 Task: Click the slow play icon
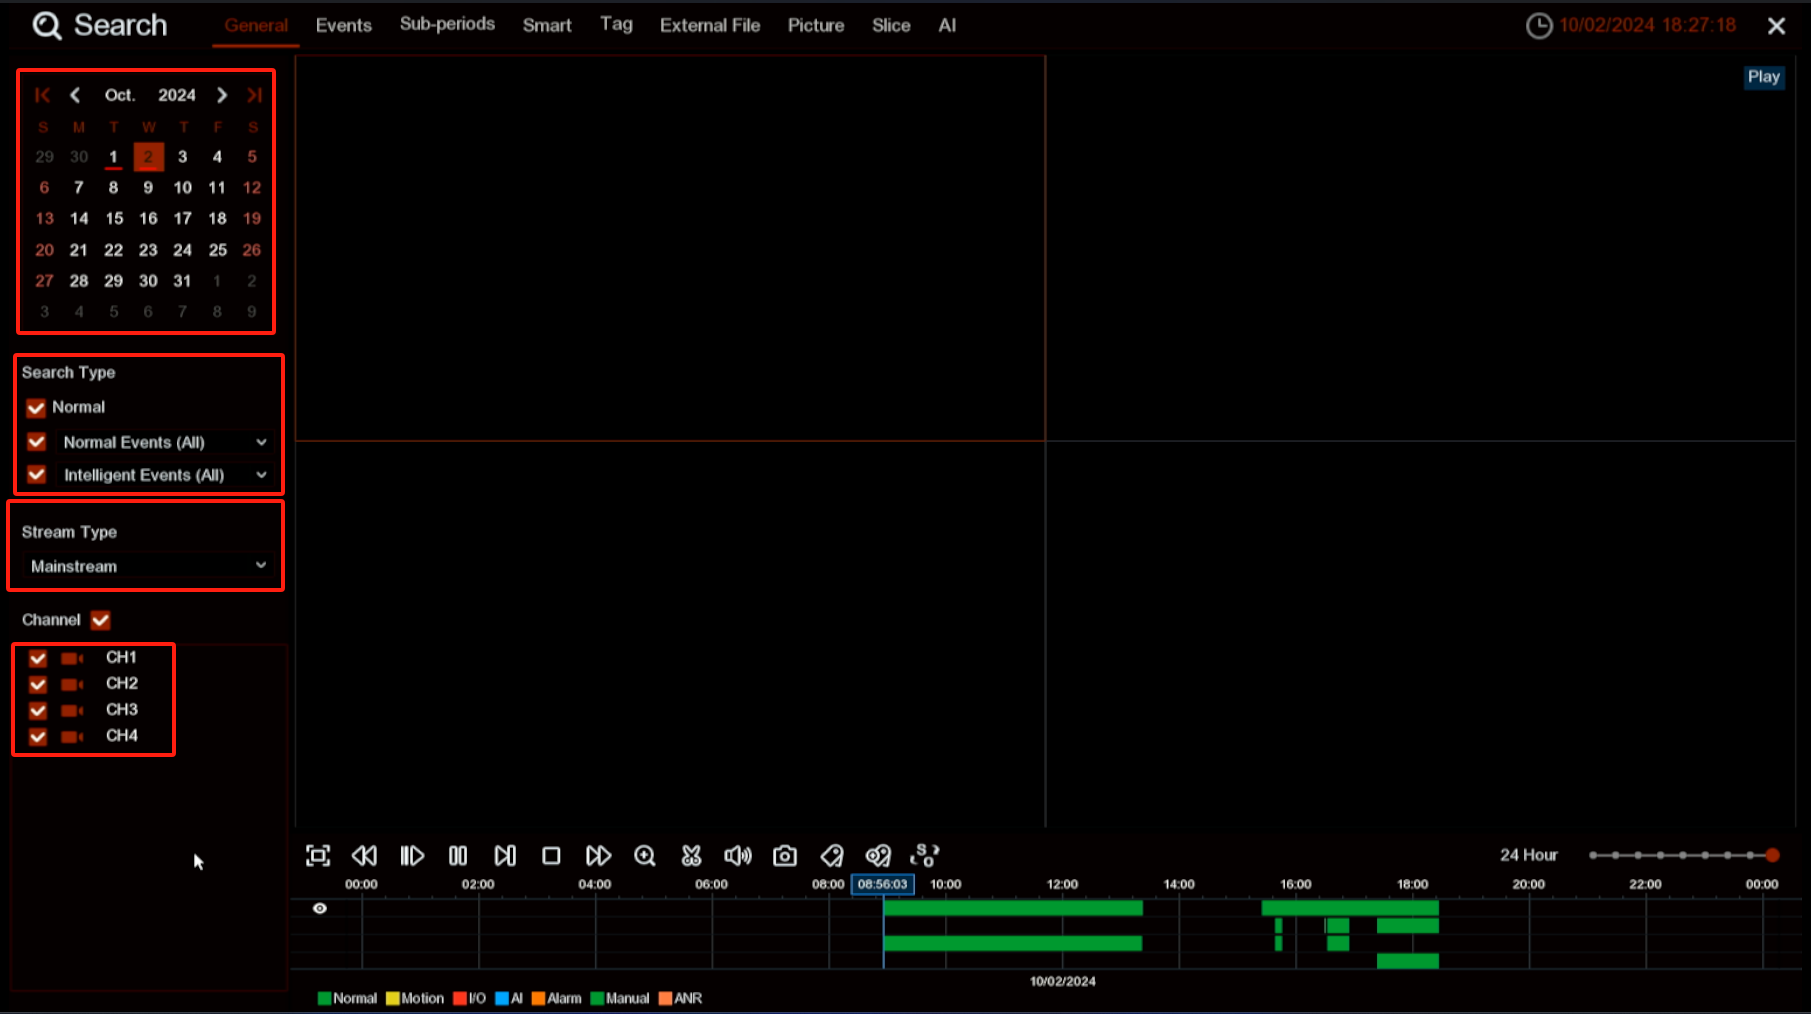click(x=412, y=856)
